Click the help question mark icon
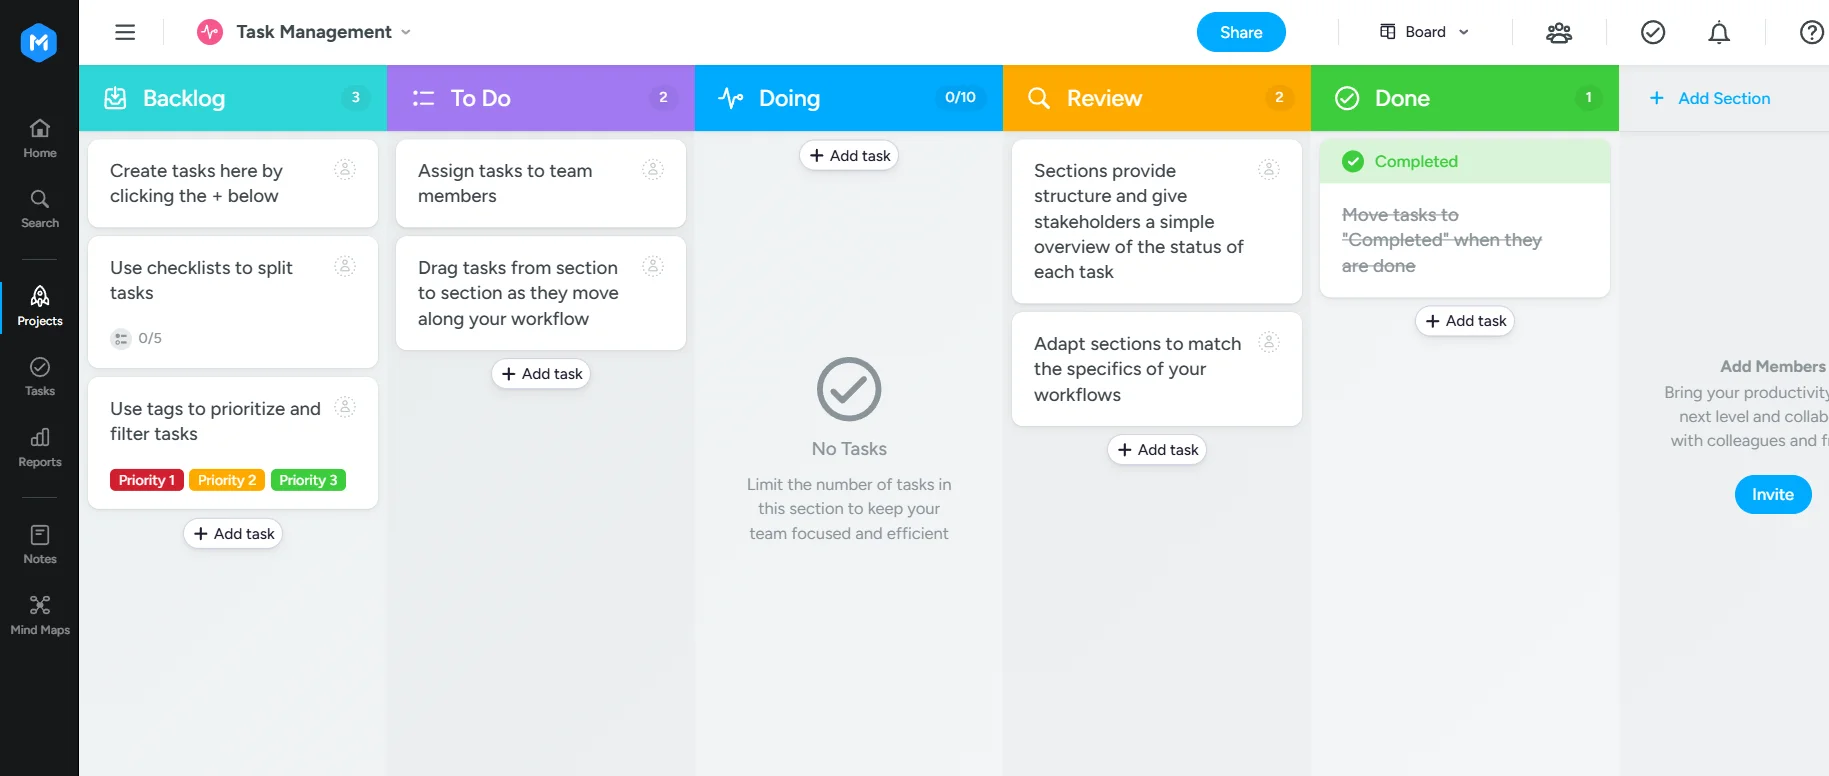Screen dimensions: 1829x776 1811,33
